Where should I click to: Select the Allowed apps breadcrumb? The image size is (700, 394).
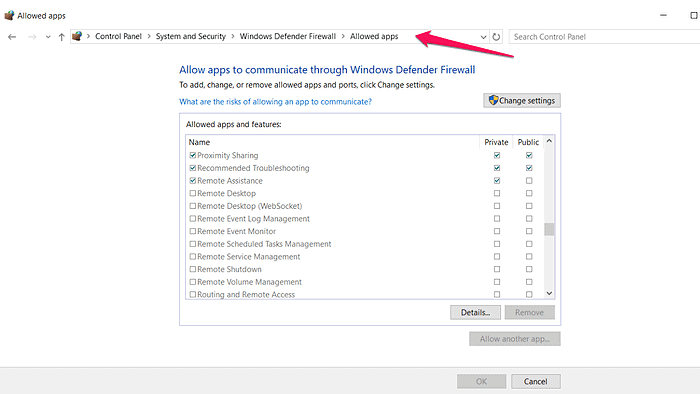pos(374,36)
